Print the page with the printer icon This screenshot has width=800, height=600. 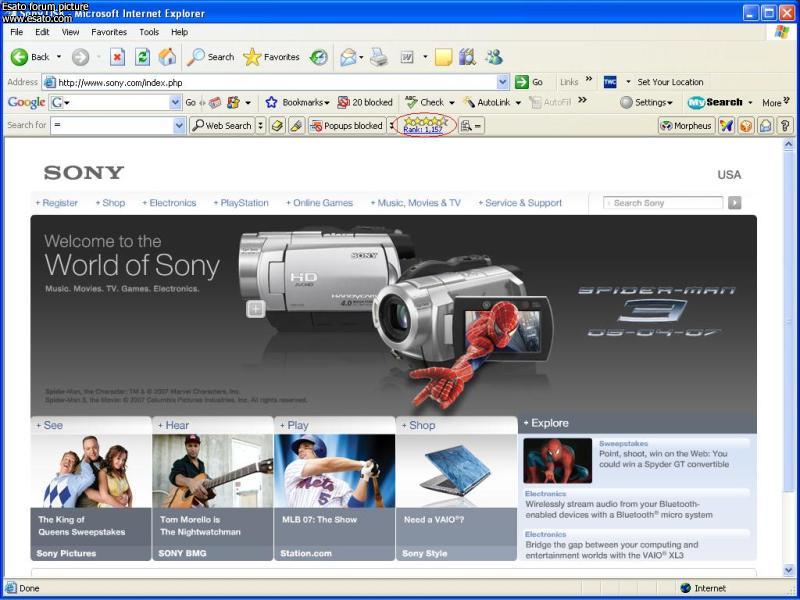pos(379,57)
